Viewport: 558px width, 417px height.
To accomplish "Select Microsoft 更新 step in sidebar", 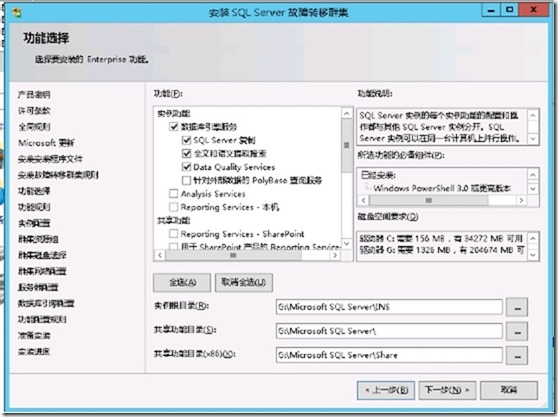I will (46, 143).
